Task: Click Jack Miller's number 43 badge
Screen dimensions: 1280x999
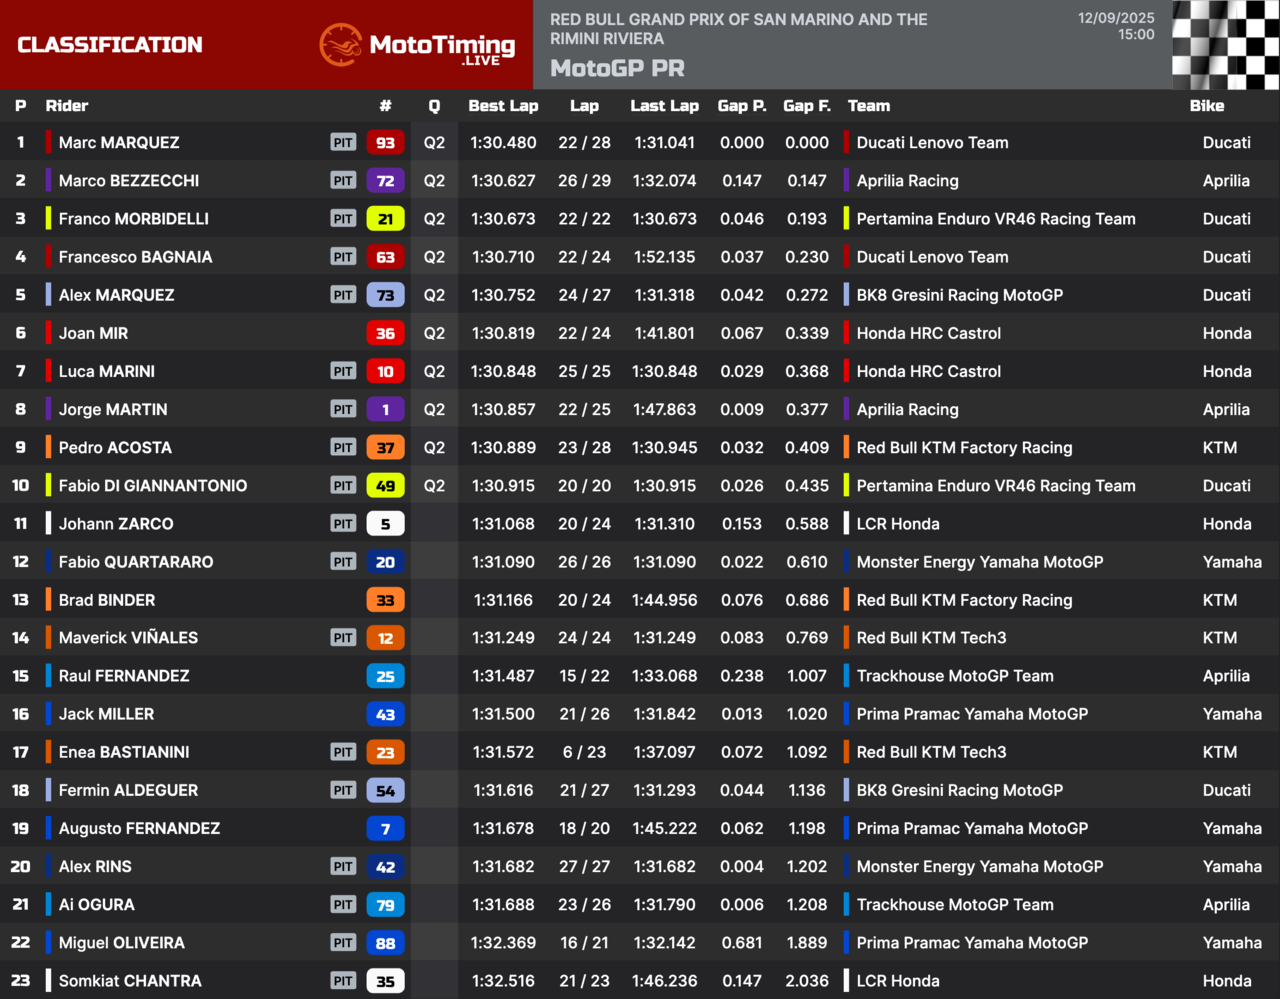Action: [x=385, y=714]
